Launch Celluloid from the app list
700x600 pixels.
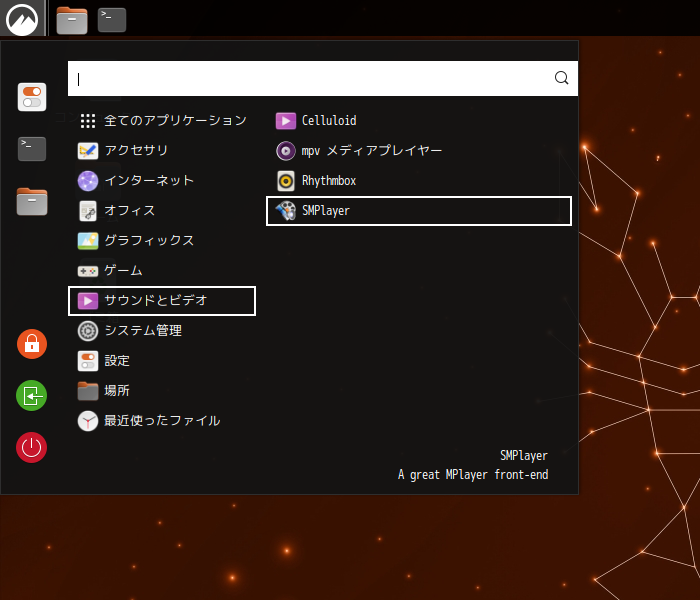click(419, 121)
